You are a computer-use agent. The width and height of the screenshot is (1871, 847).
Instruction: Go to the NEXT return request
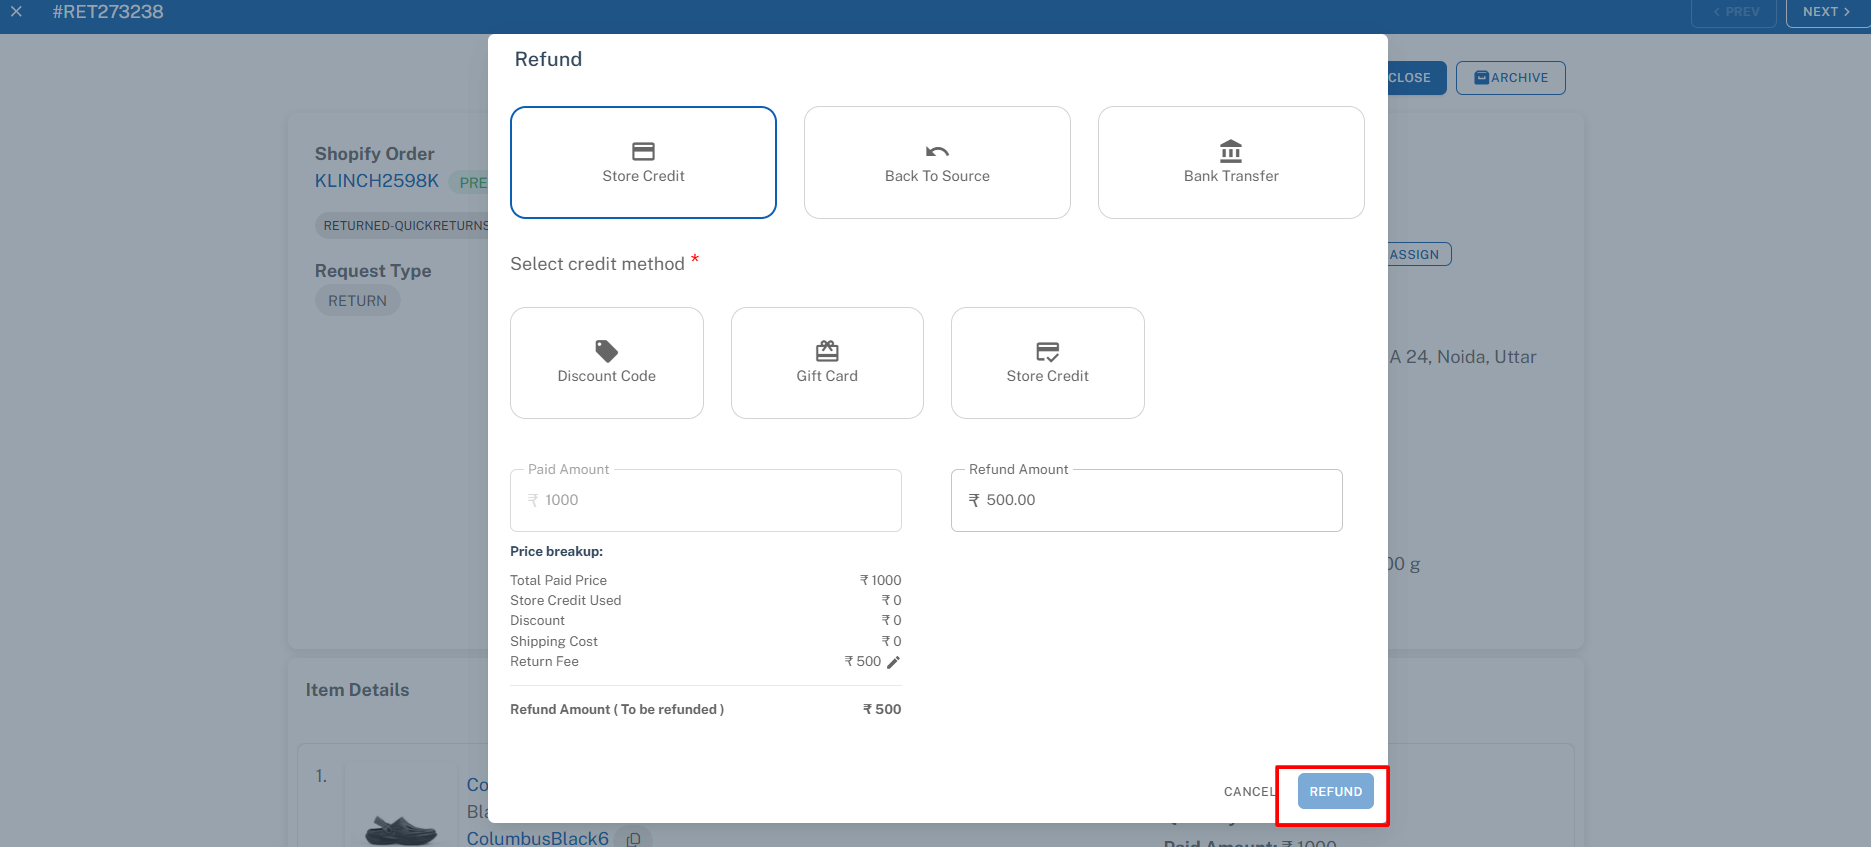click(1825, 12)
